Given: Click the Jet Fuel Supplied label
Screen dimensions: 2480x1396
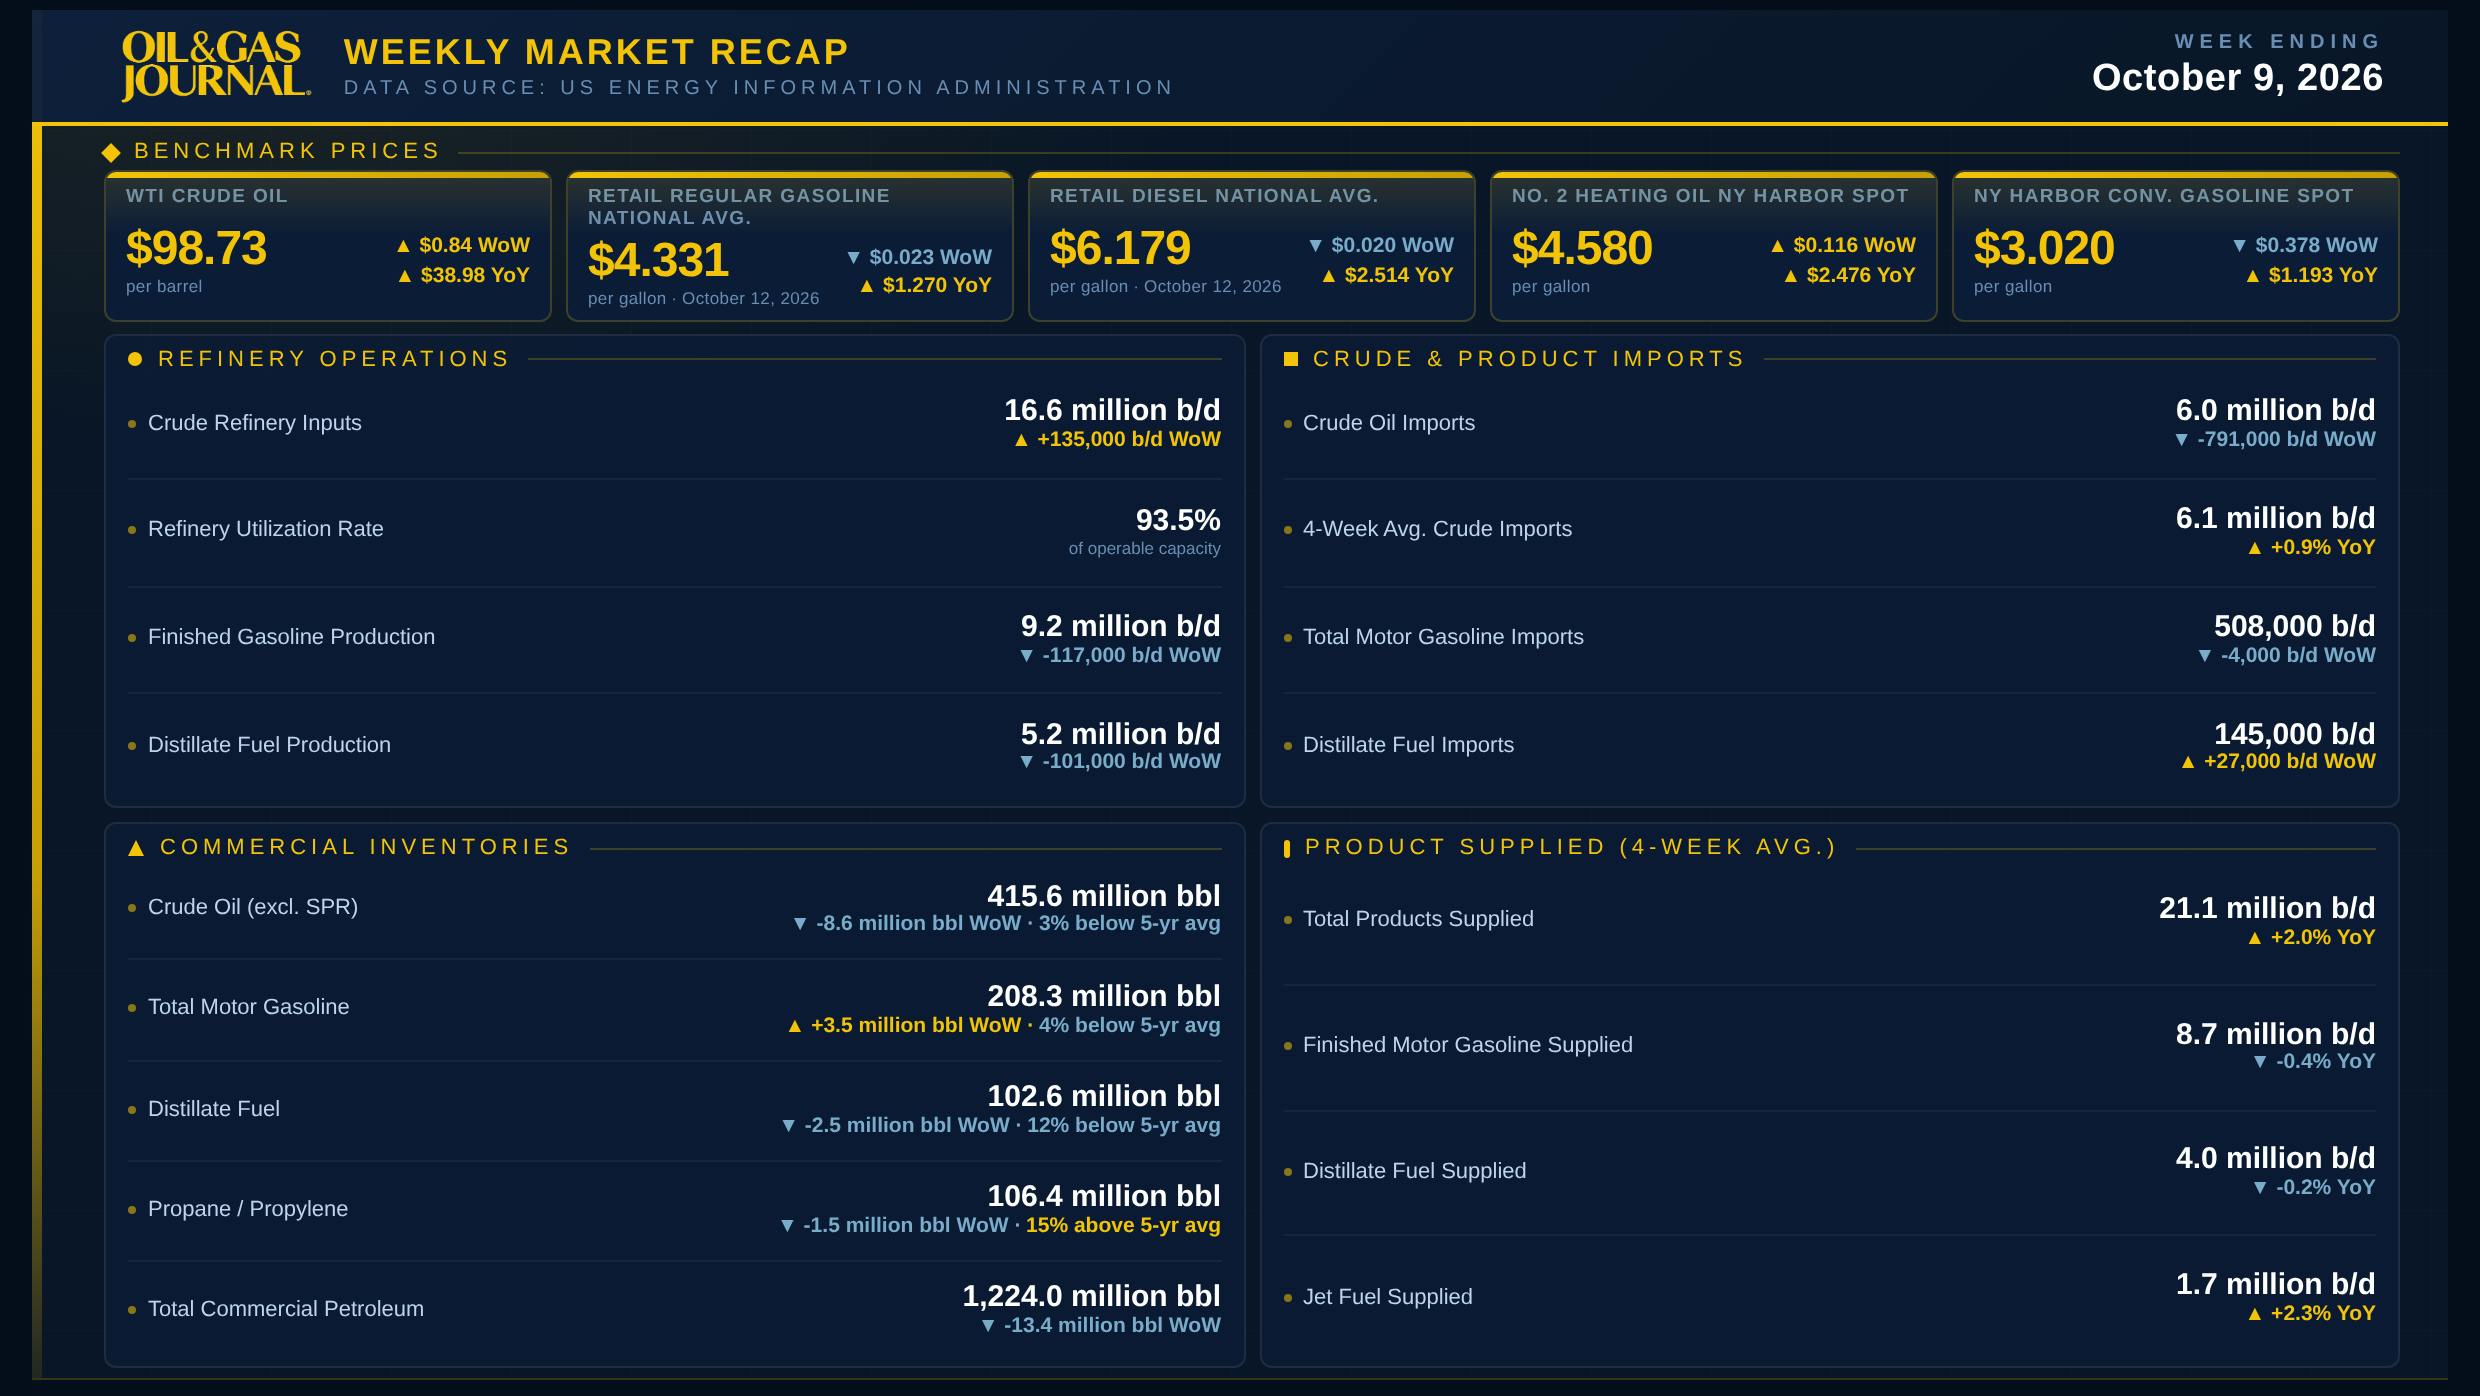Looking at the screenshot, I should (1388, 1297).
